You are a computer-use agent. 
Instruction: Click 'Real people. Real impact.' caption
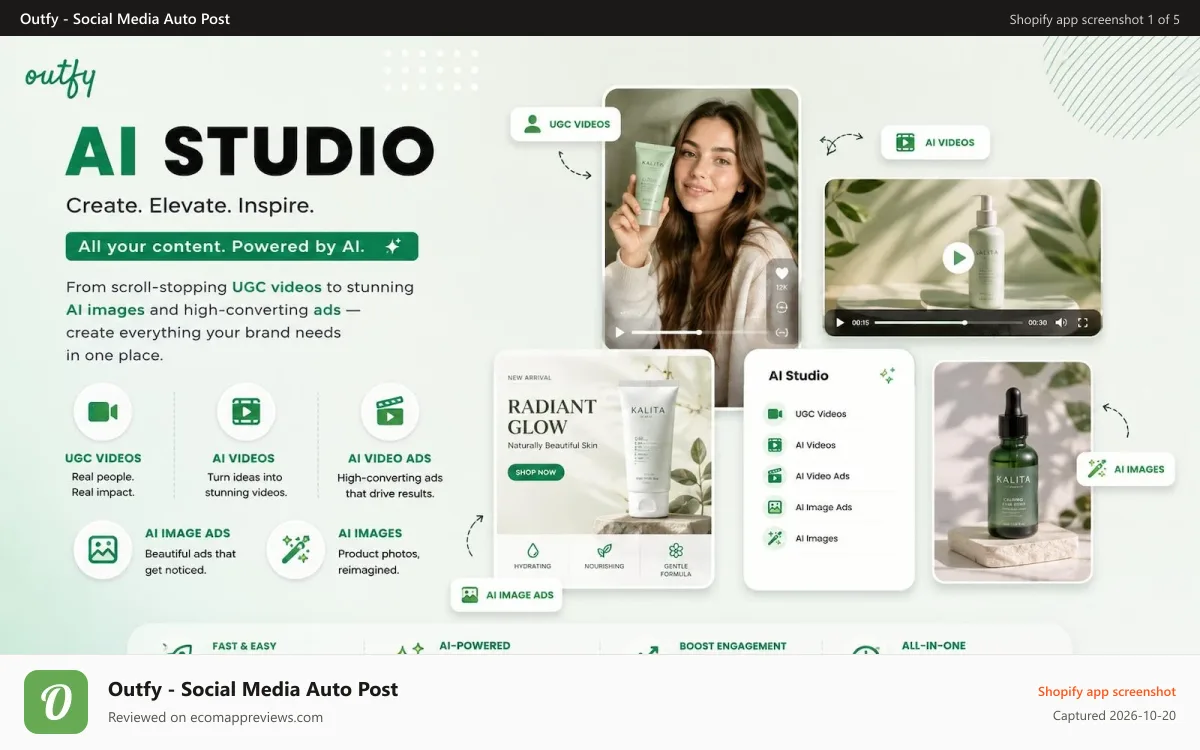point(103,484)
